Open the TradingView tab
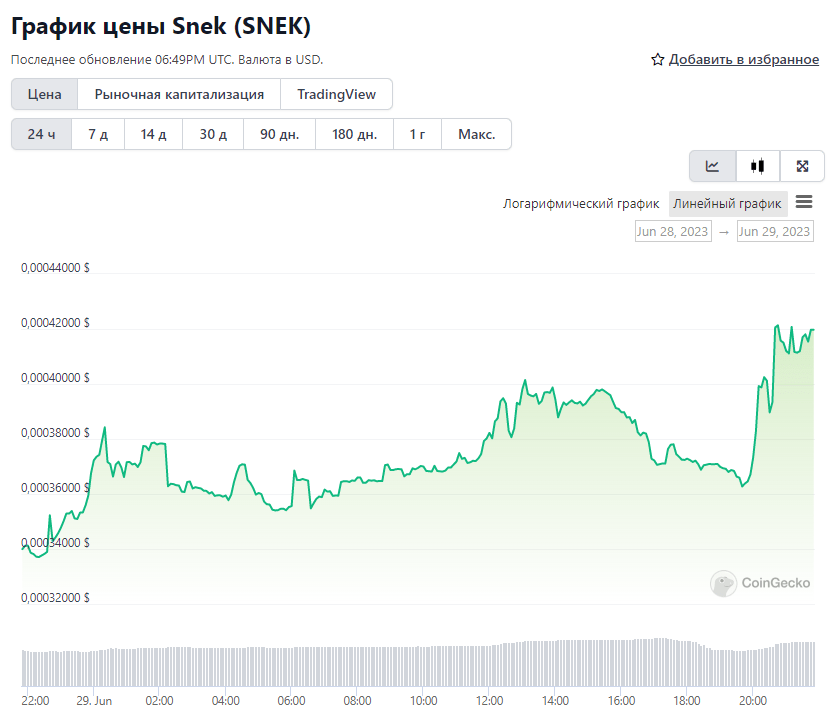This screenshot has width=838, height=727. (336, 94)
